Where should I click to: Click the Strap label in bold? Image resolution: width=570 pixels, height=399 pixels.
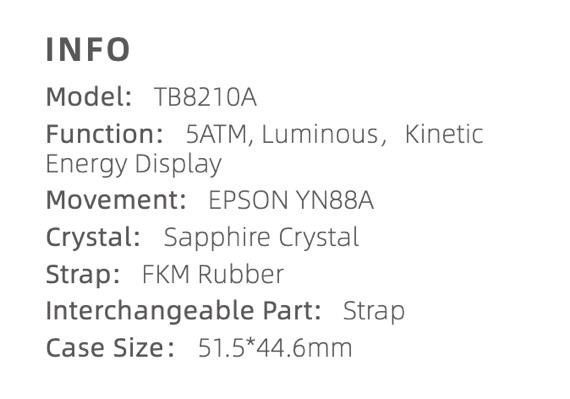tap(83, 275)
